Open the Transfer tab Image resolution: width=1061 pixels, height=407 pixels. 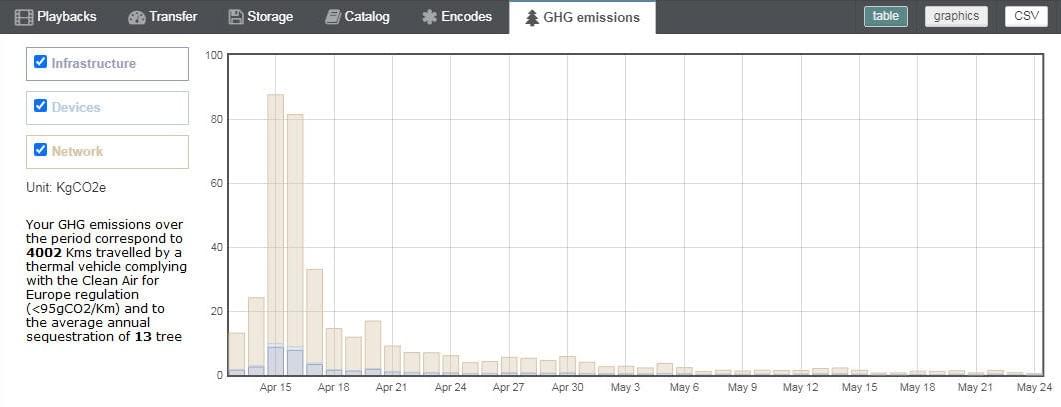click(162, 17)
